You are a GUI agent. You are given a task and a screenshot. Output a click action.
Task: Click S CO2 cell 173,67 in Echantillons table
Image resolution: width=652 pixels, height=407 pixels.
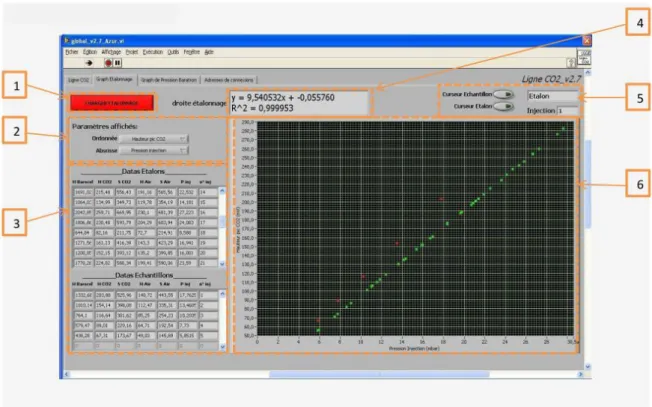pos(125,335)
